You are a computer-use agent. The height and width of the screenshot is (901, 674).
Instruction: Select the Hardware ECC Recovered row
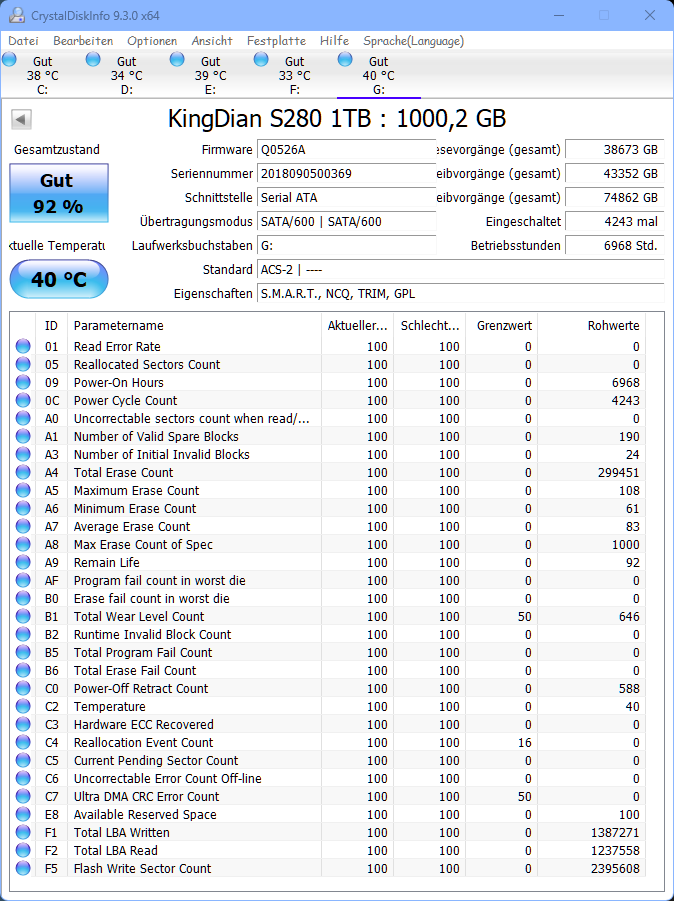328,725
